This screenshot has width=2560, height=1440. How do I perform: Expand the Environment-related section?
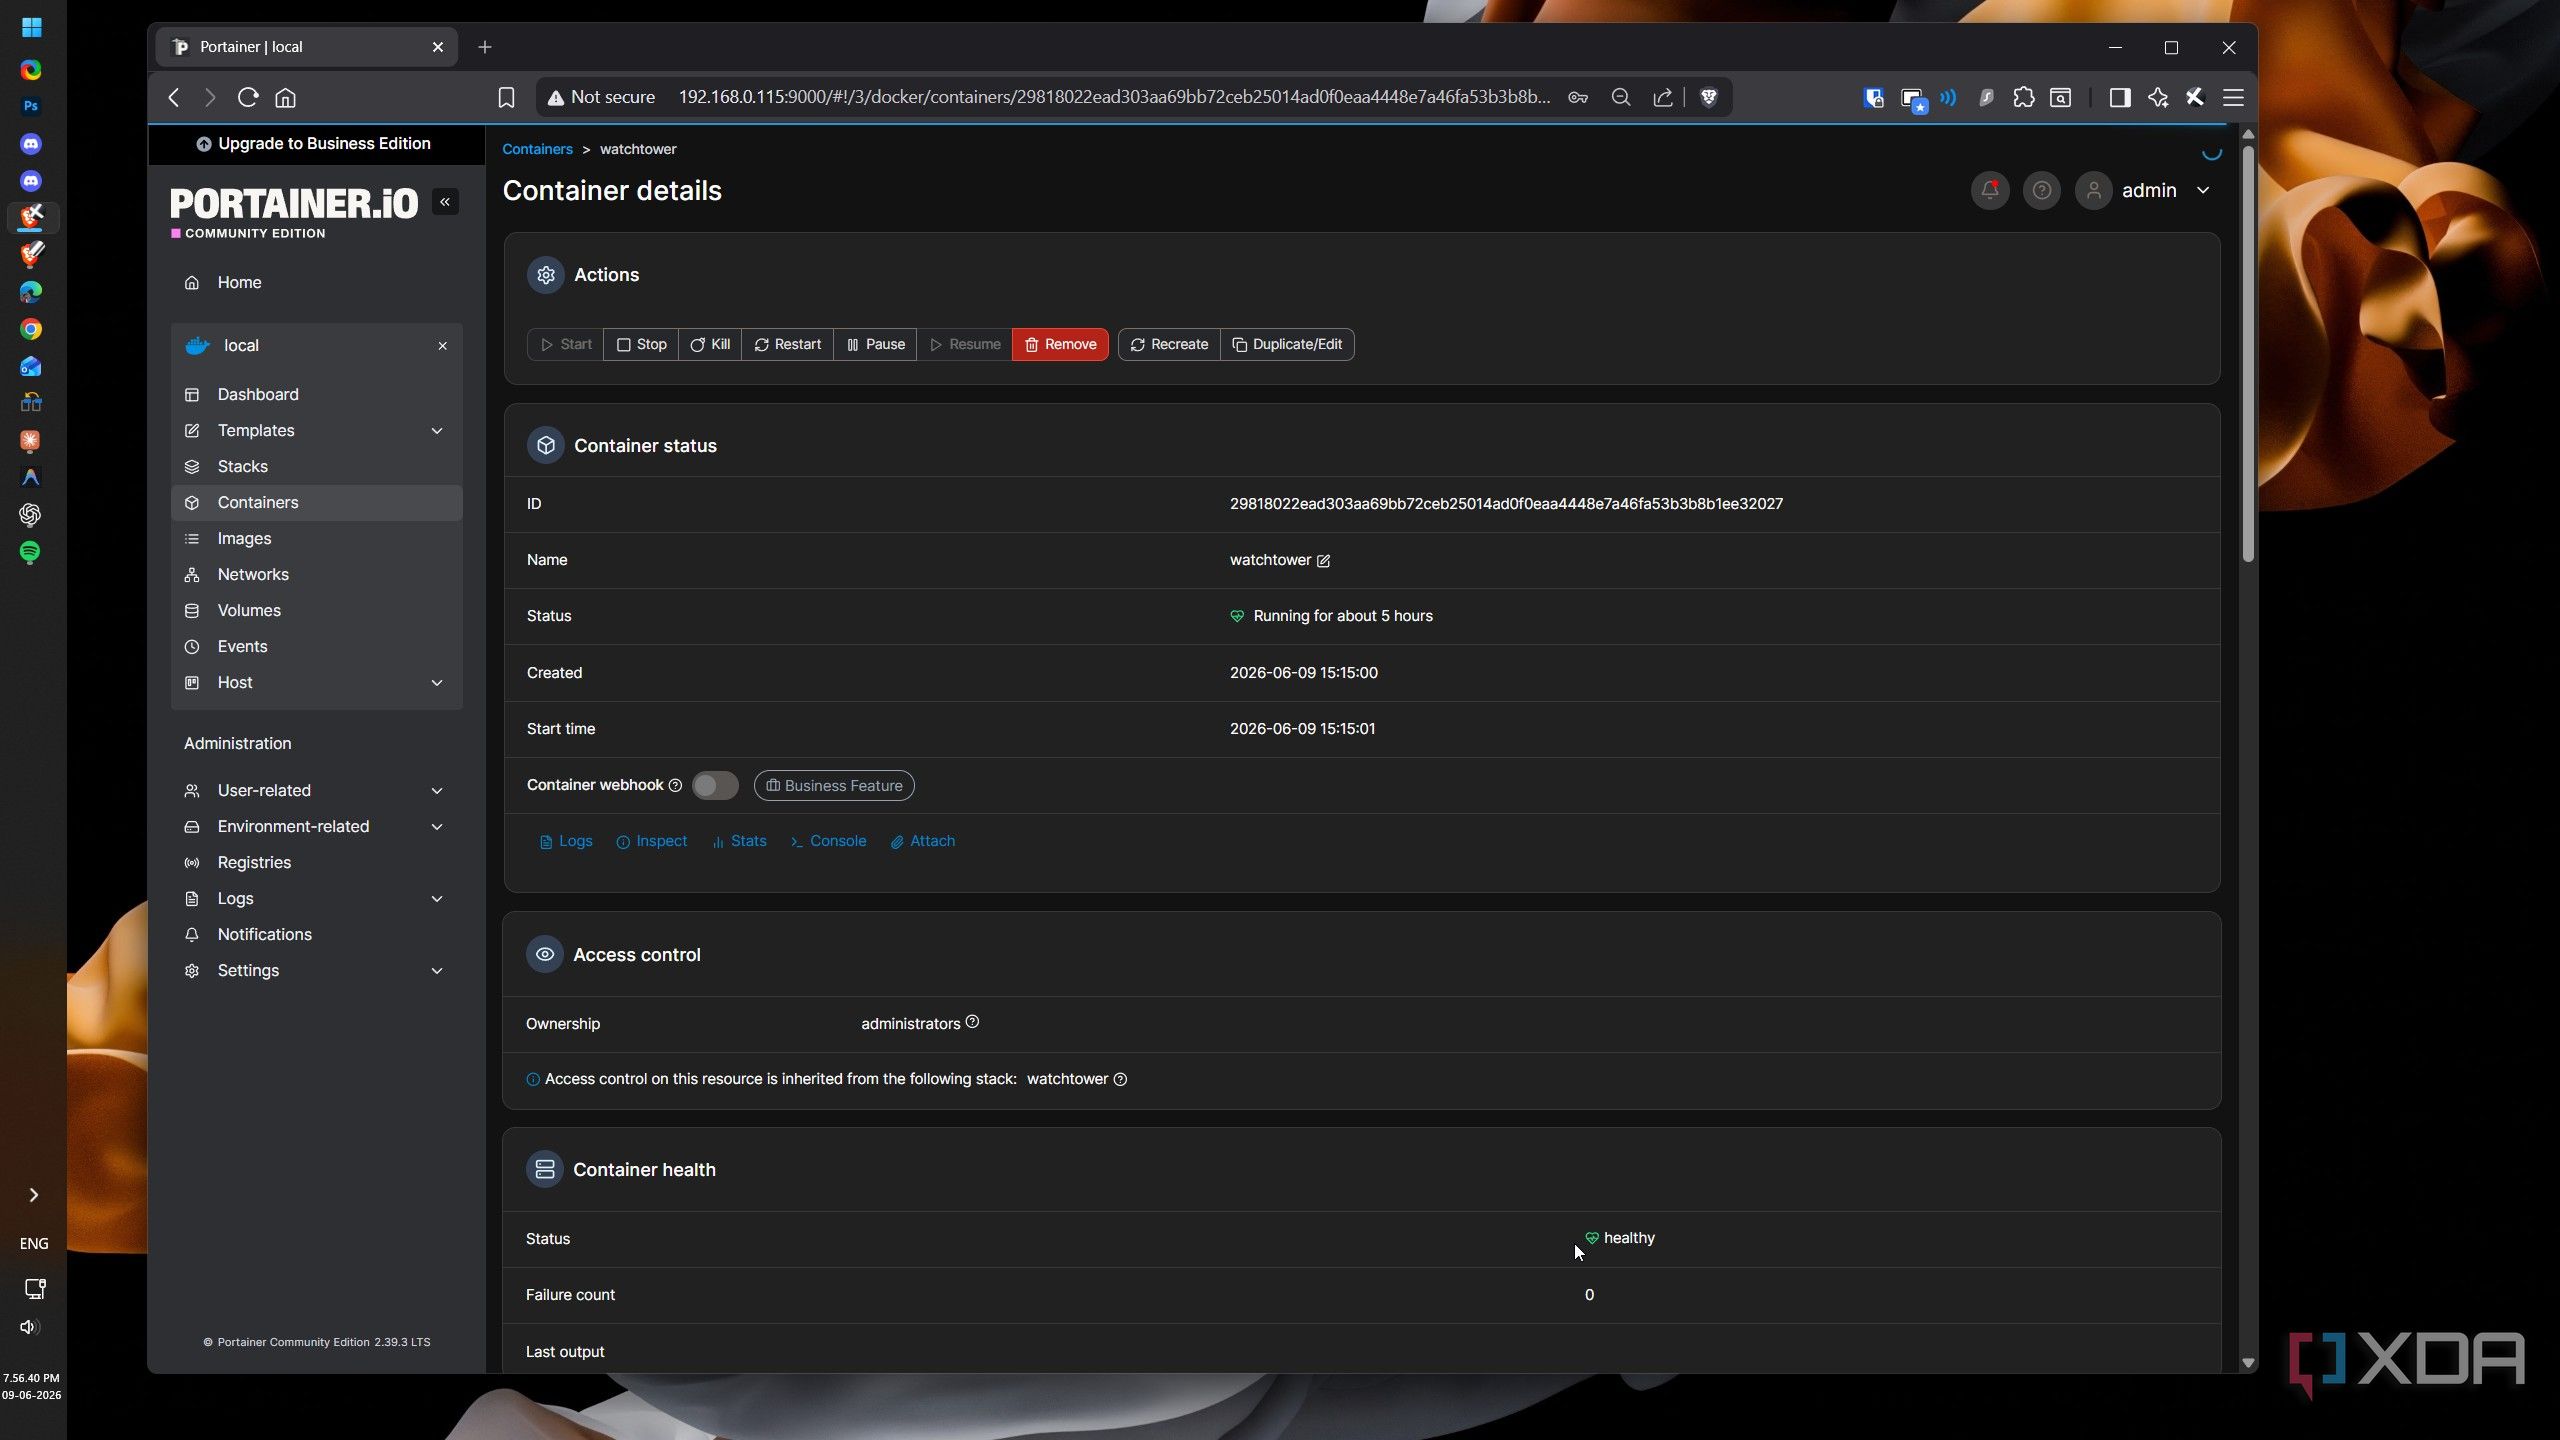(317, 826)
